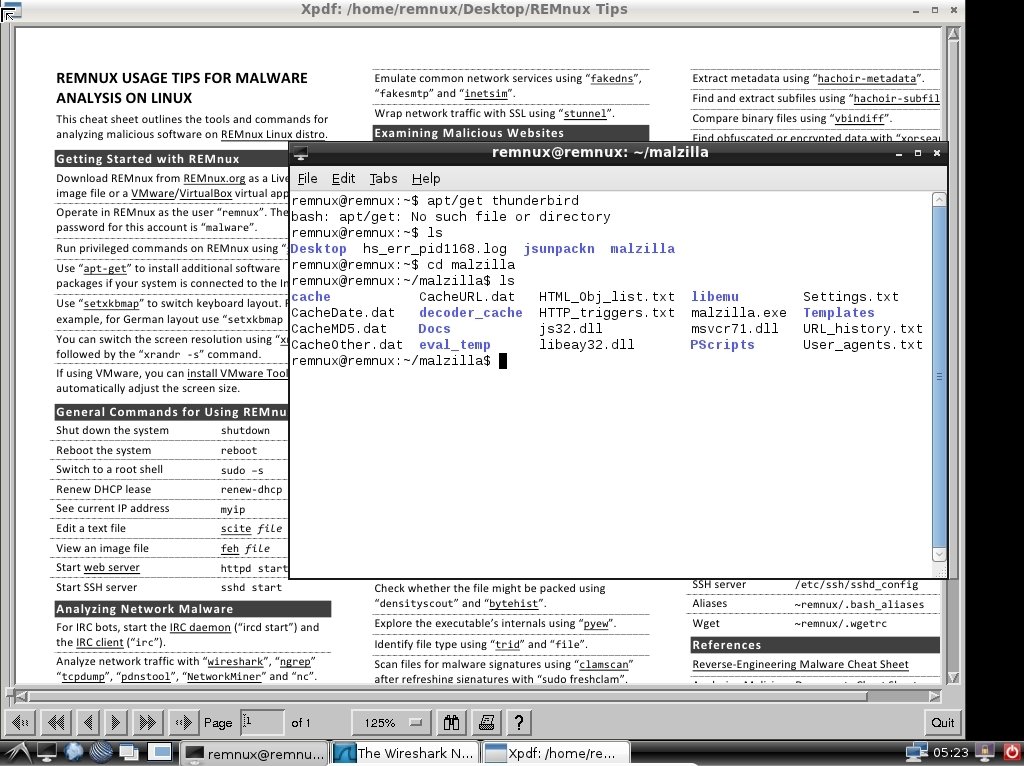Open the Edit menu in terminal
The image size is (1024, 766).
pyautogui.click(x=343, y=178)
